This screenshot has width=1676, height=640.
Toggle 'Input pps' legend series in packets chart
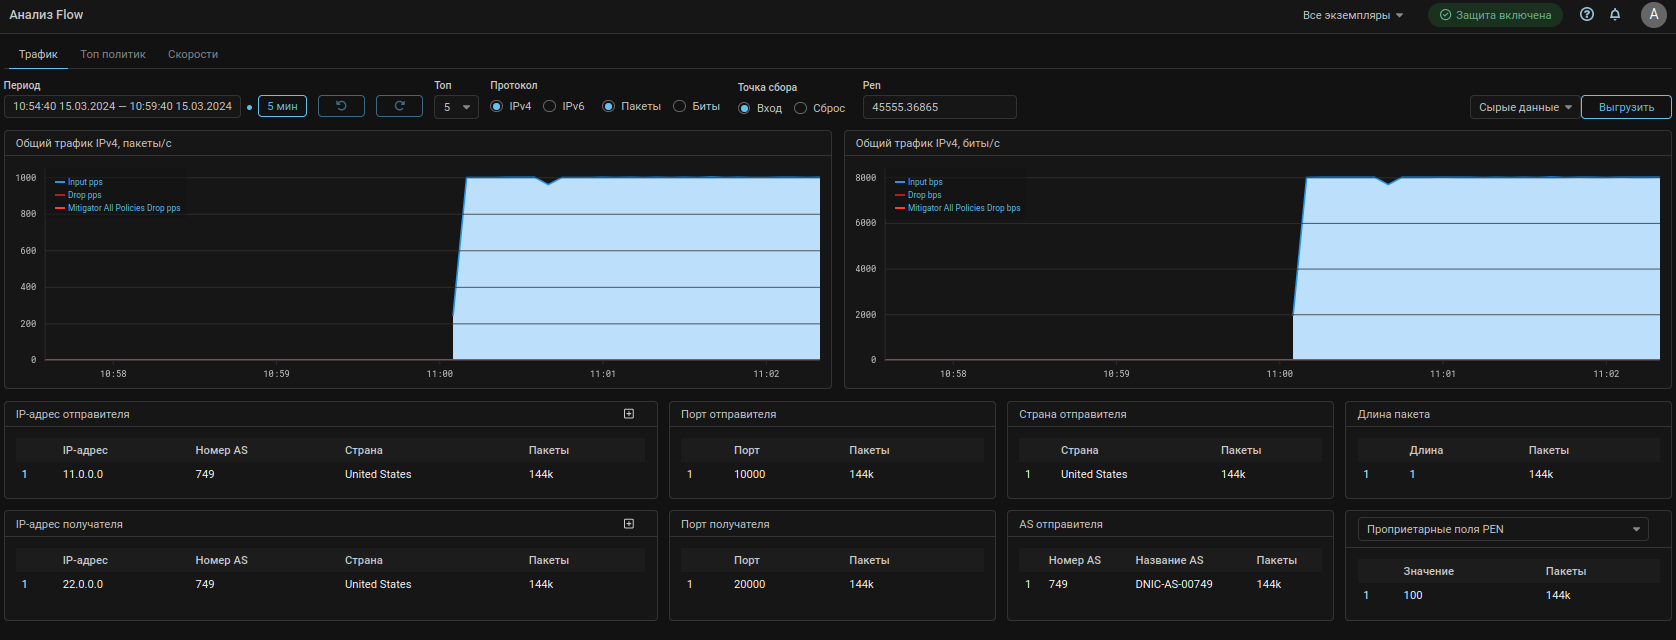coord(84,182)
